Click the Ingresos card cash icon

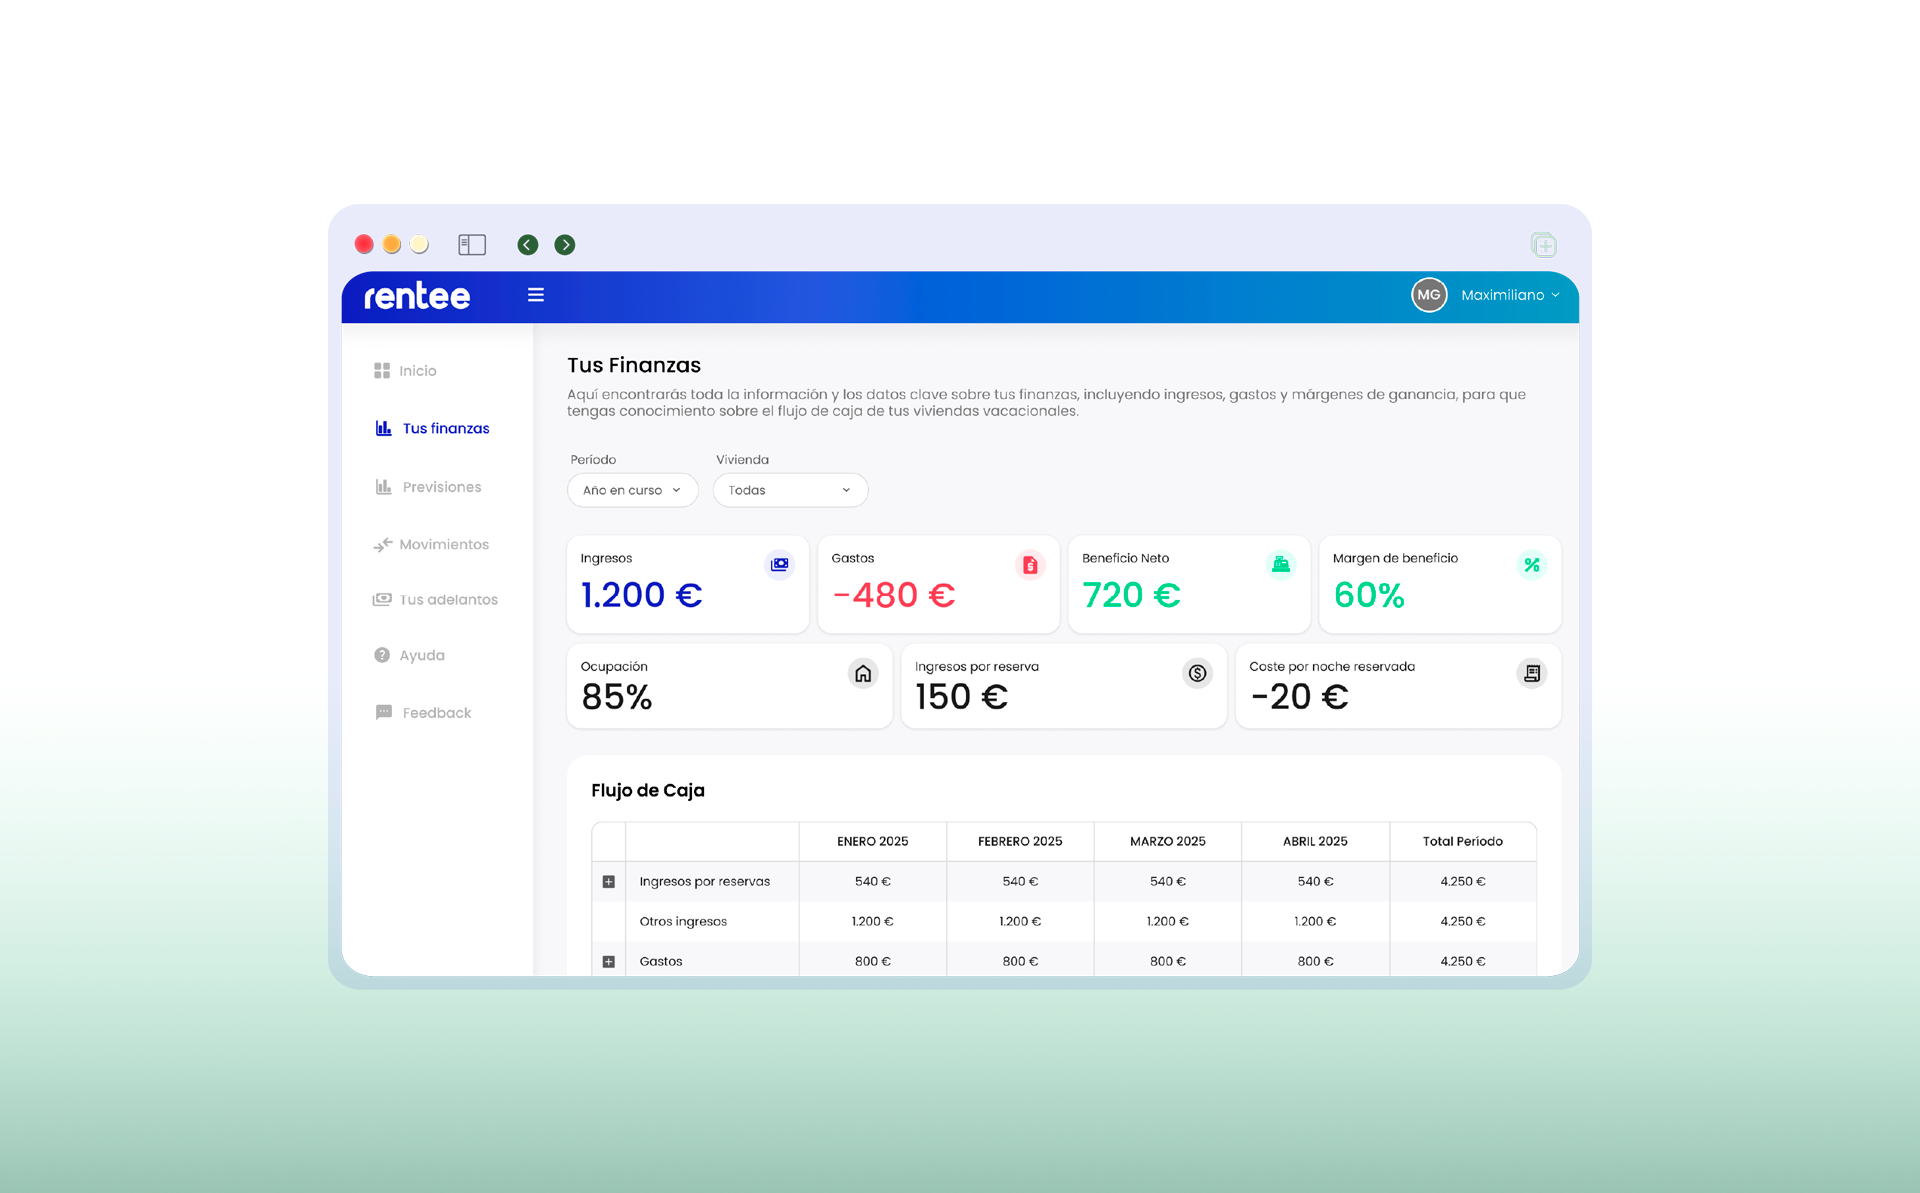pos(780,565)
